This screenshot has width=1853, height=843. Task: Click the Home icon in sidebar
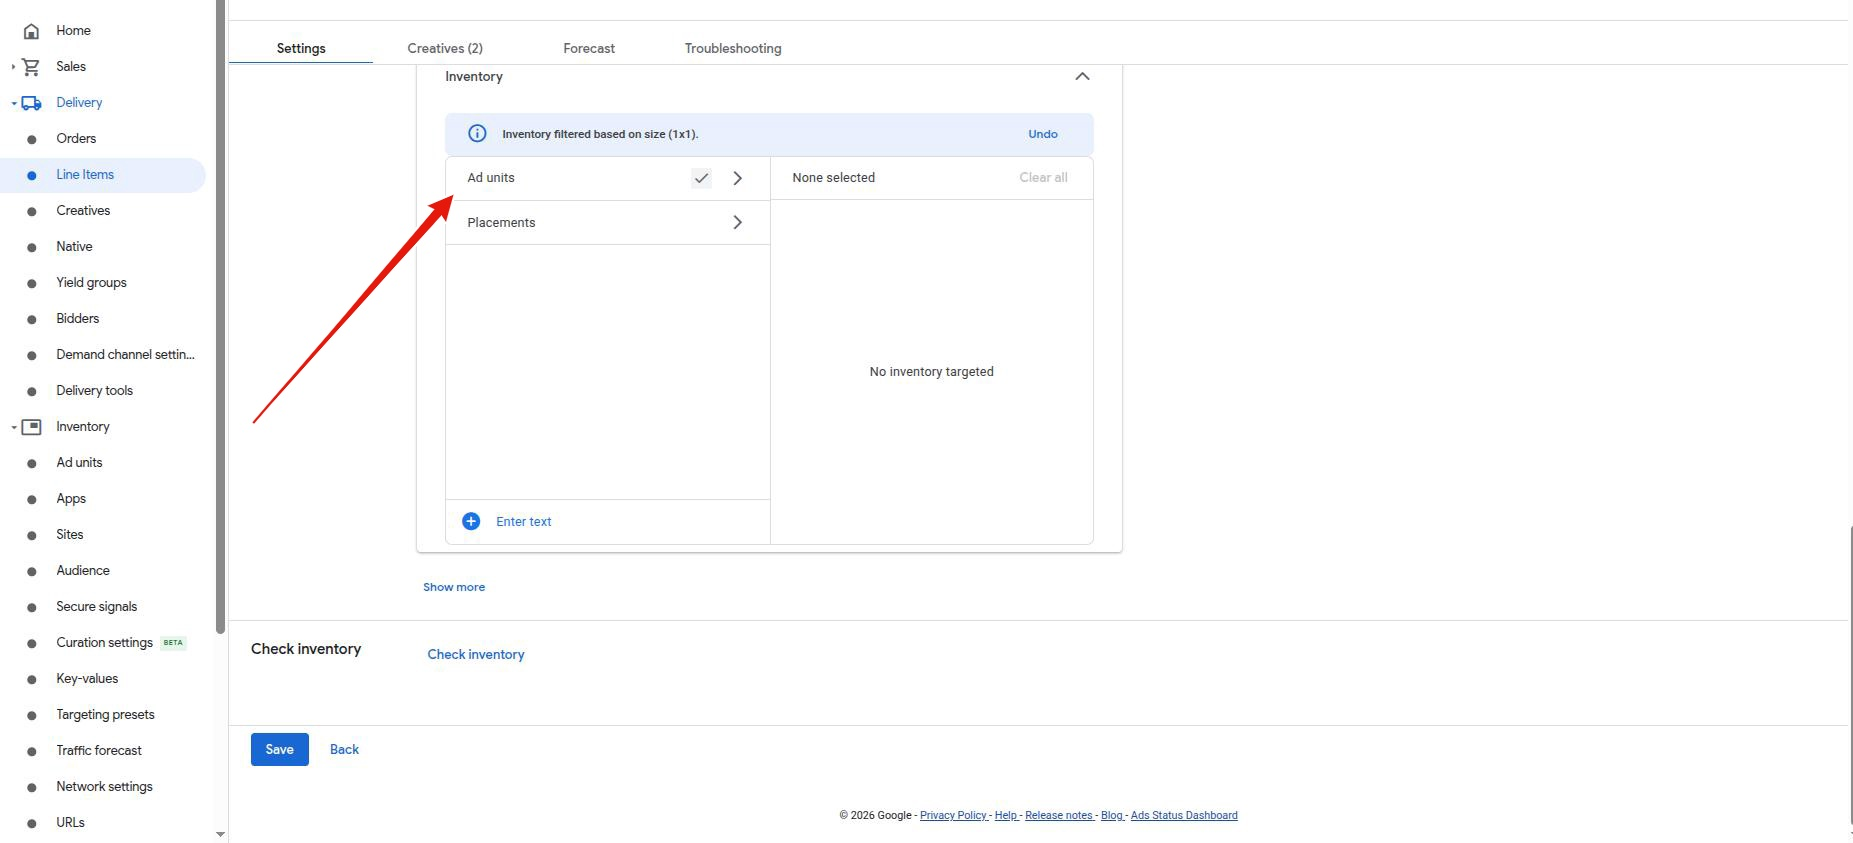click(x=31, y=31)
